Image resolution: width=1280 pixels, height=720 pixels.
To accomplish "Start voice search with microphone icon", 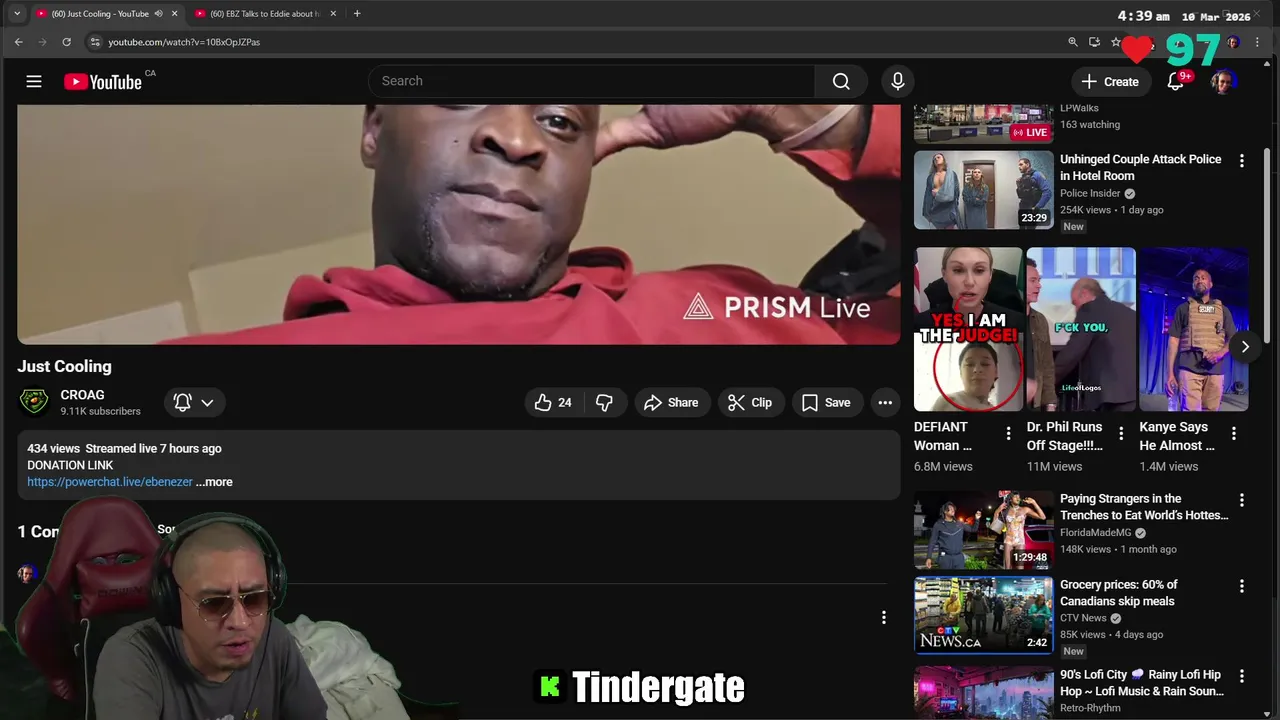I will 898,81.
